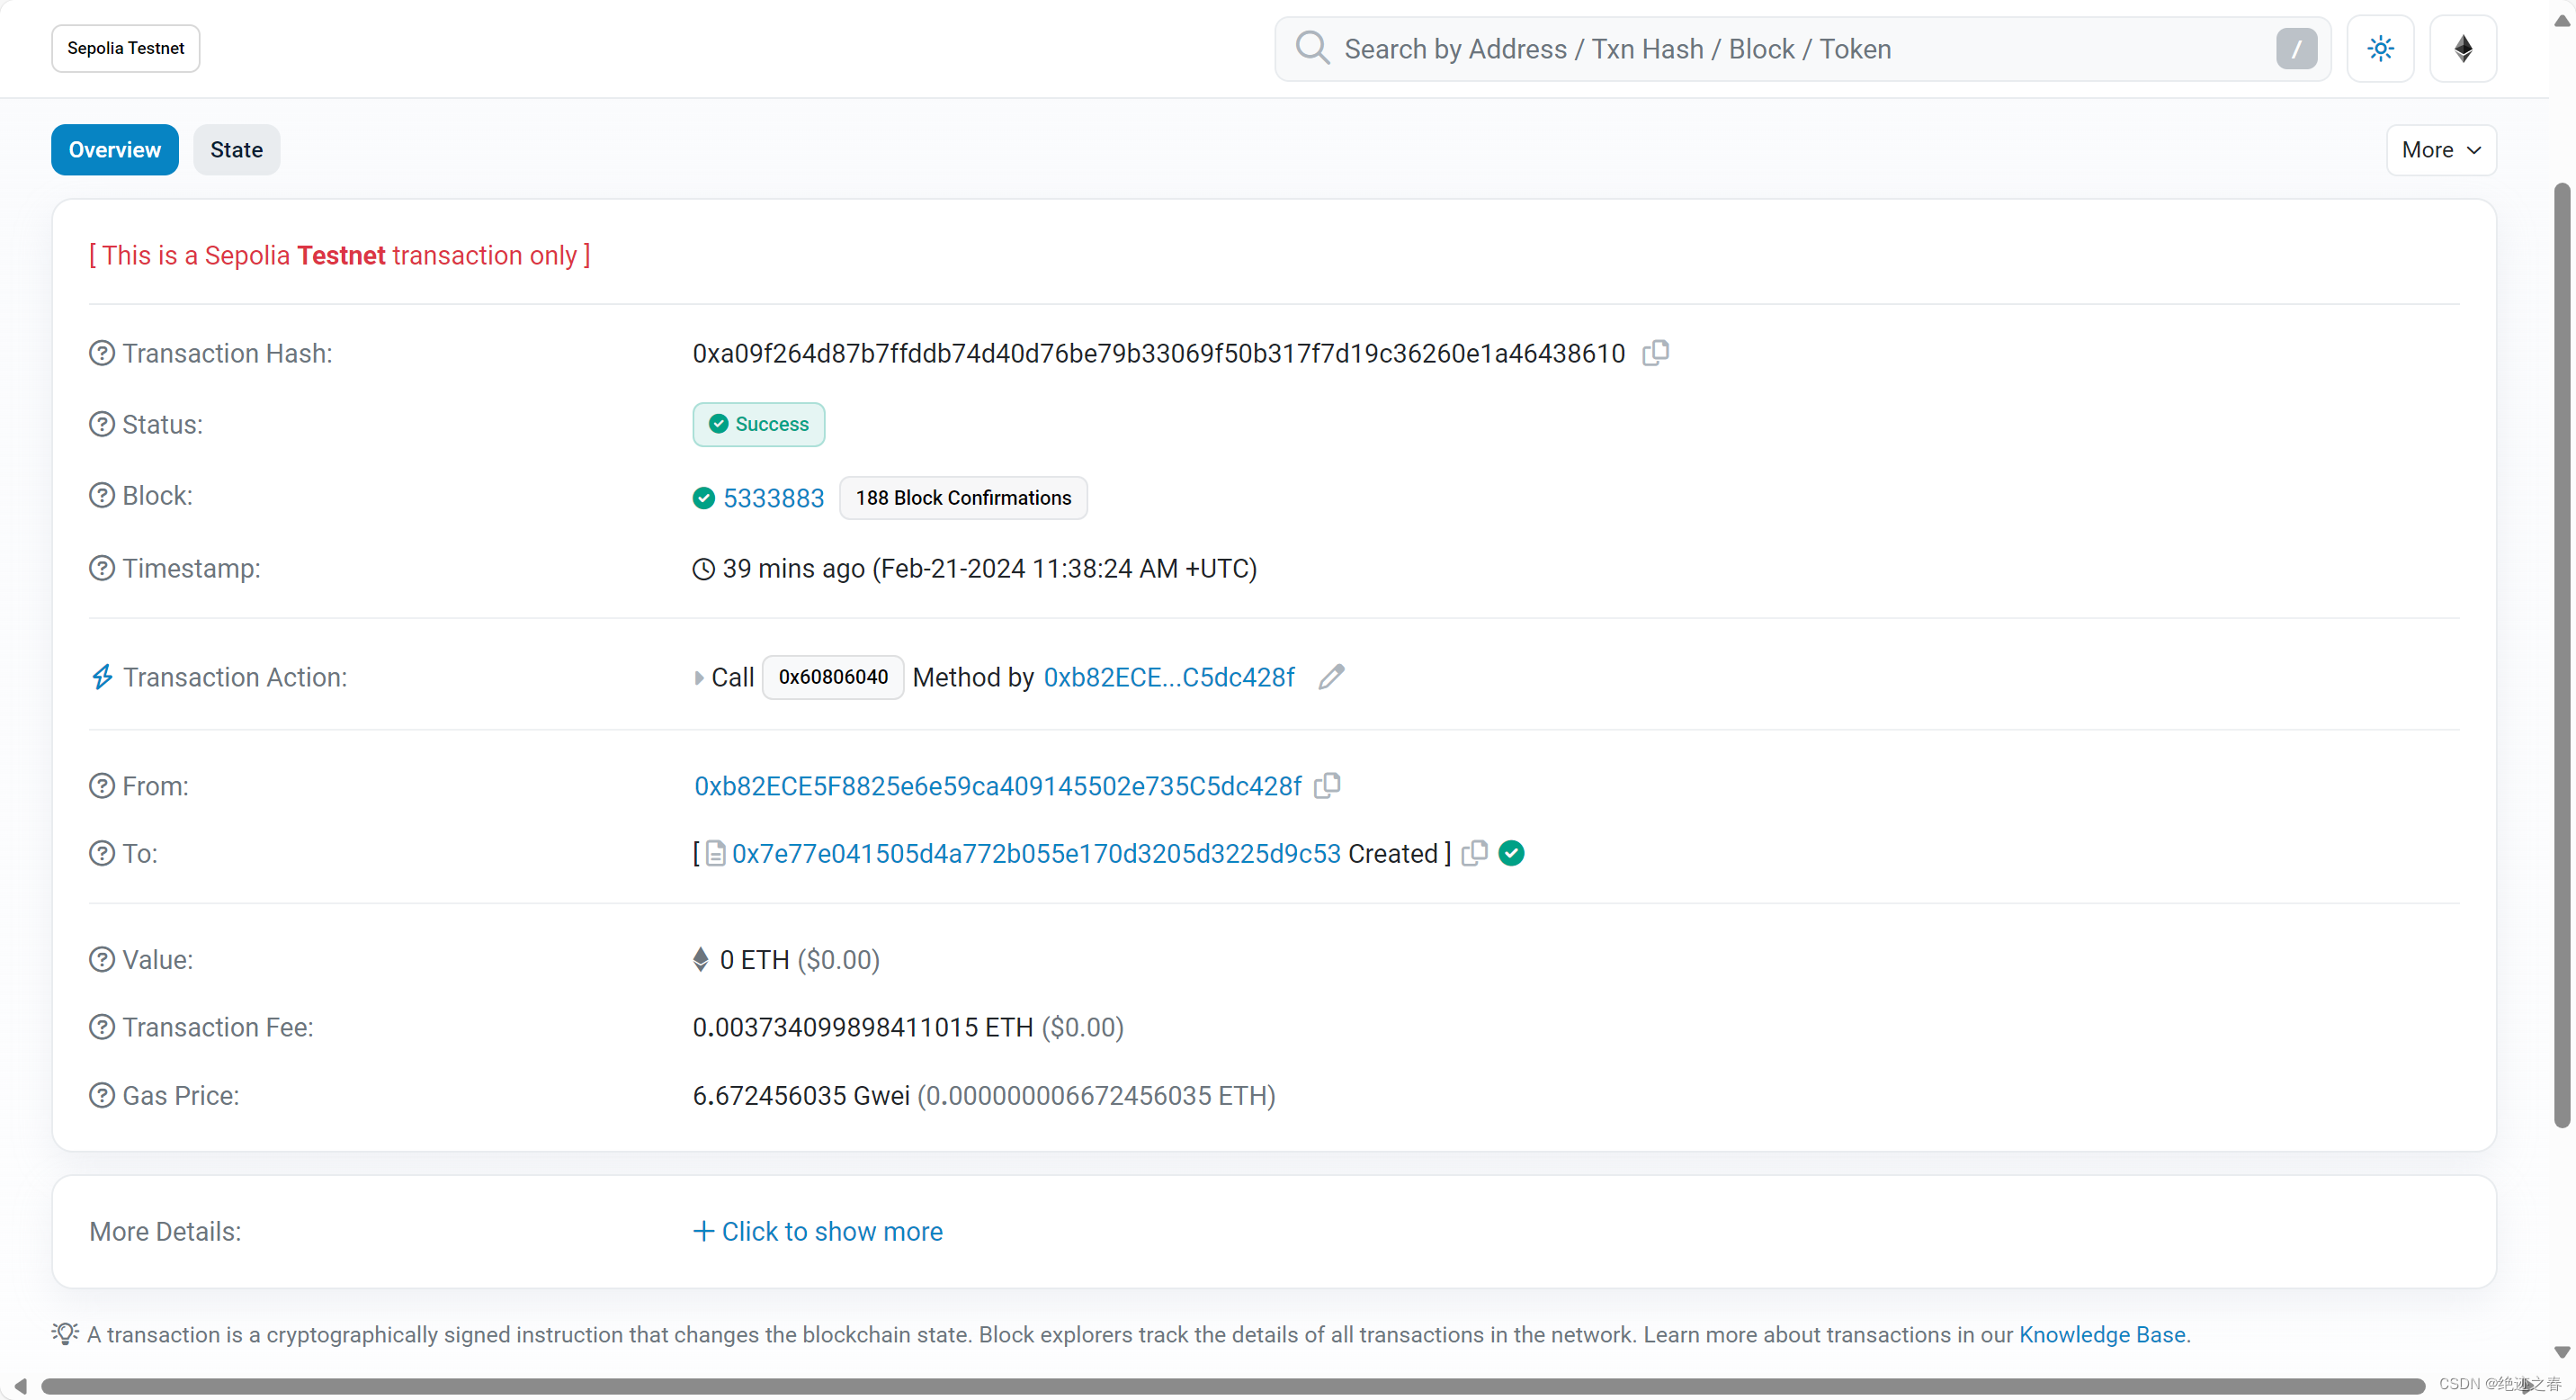
Task: Open the More dropdown menu
Action: (2440, 150)
